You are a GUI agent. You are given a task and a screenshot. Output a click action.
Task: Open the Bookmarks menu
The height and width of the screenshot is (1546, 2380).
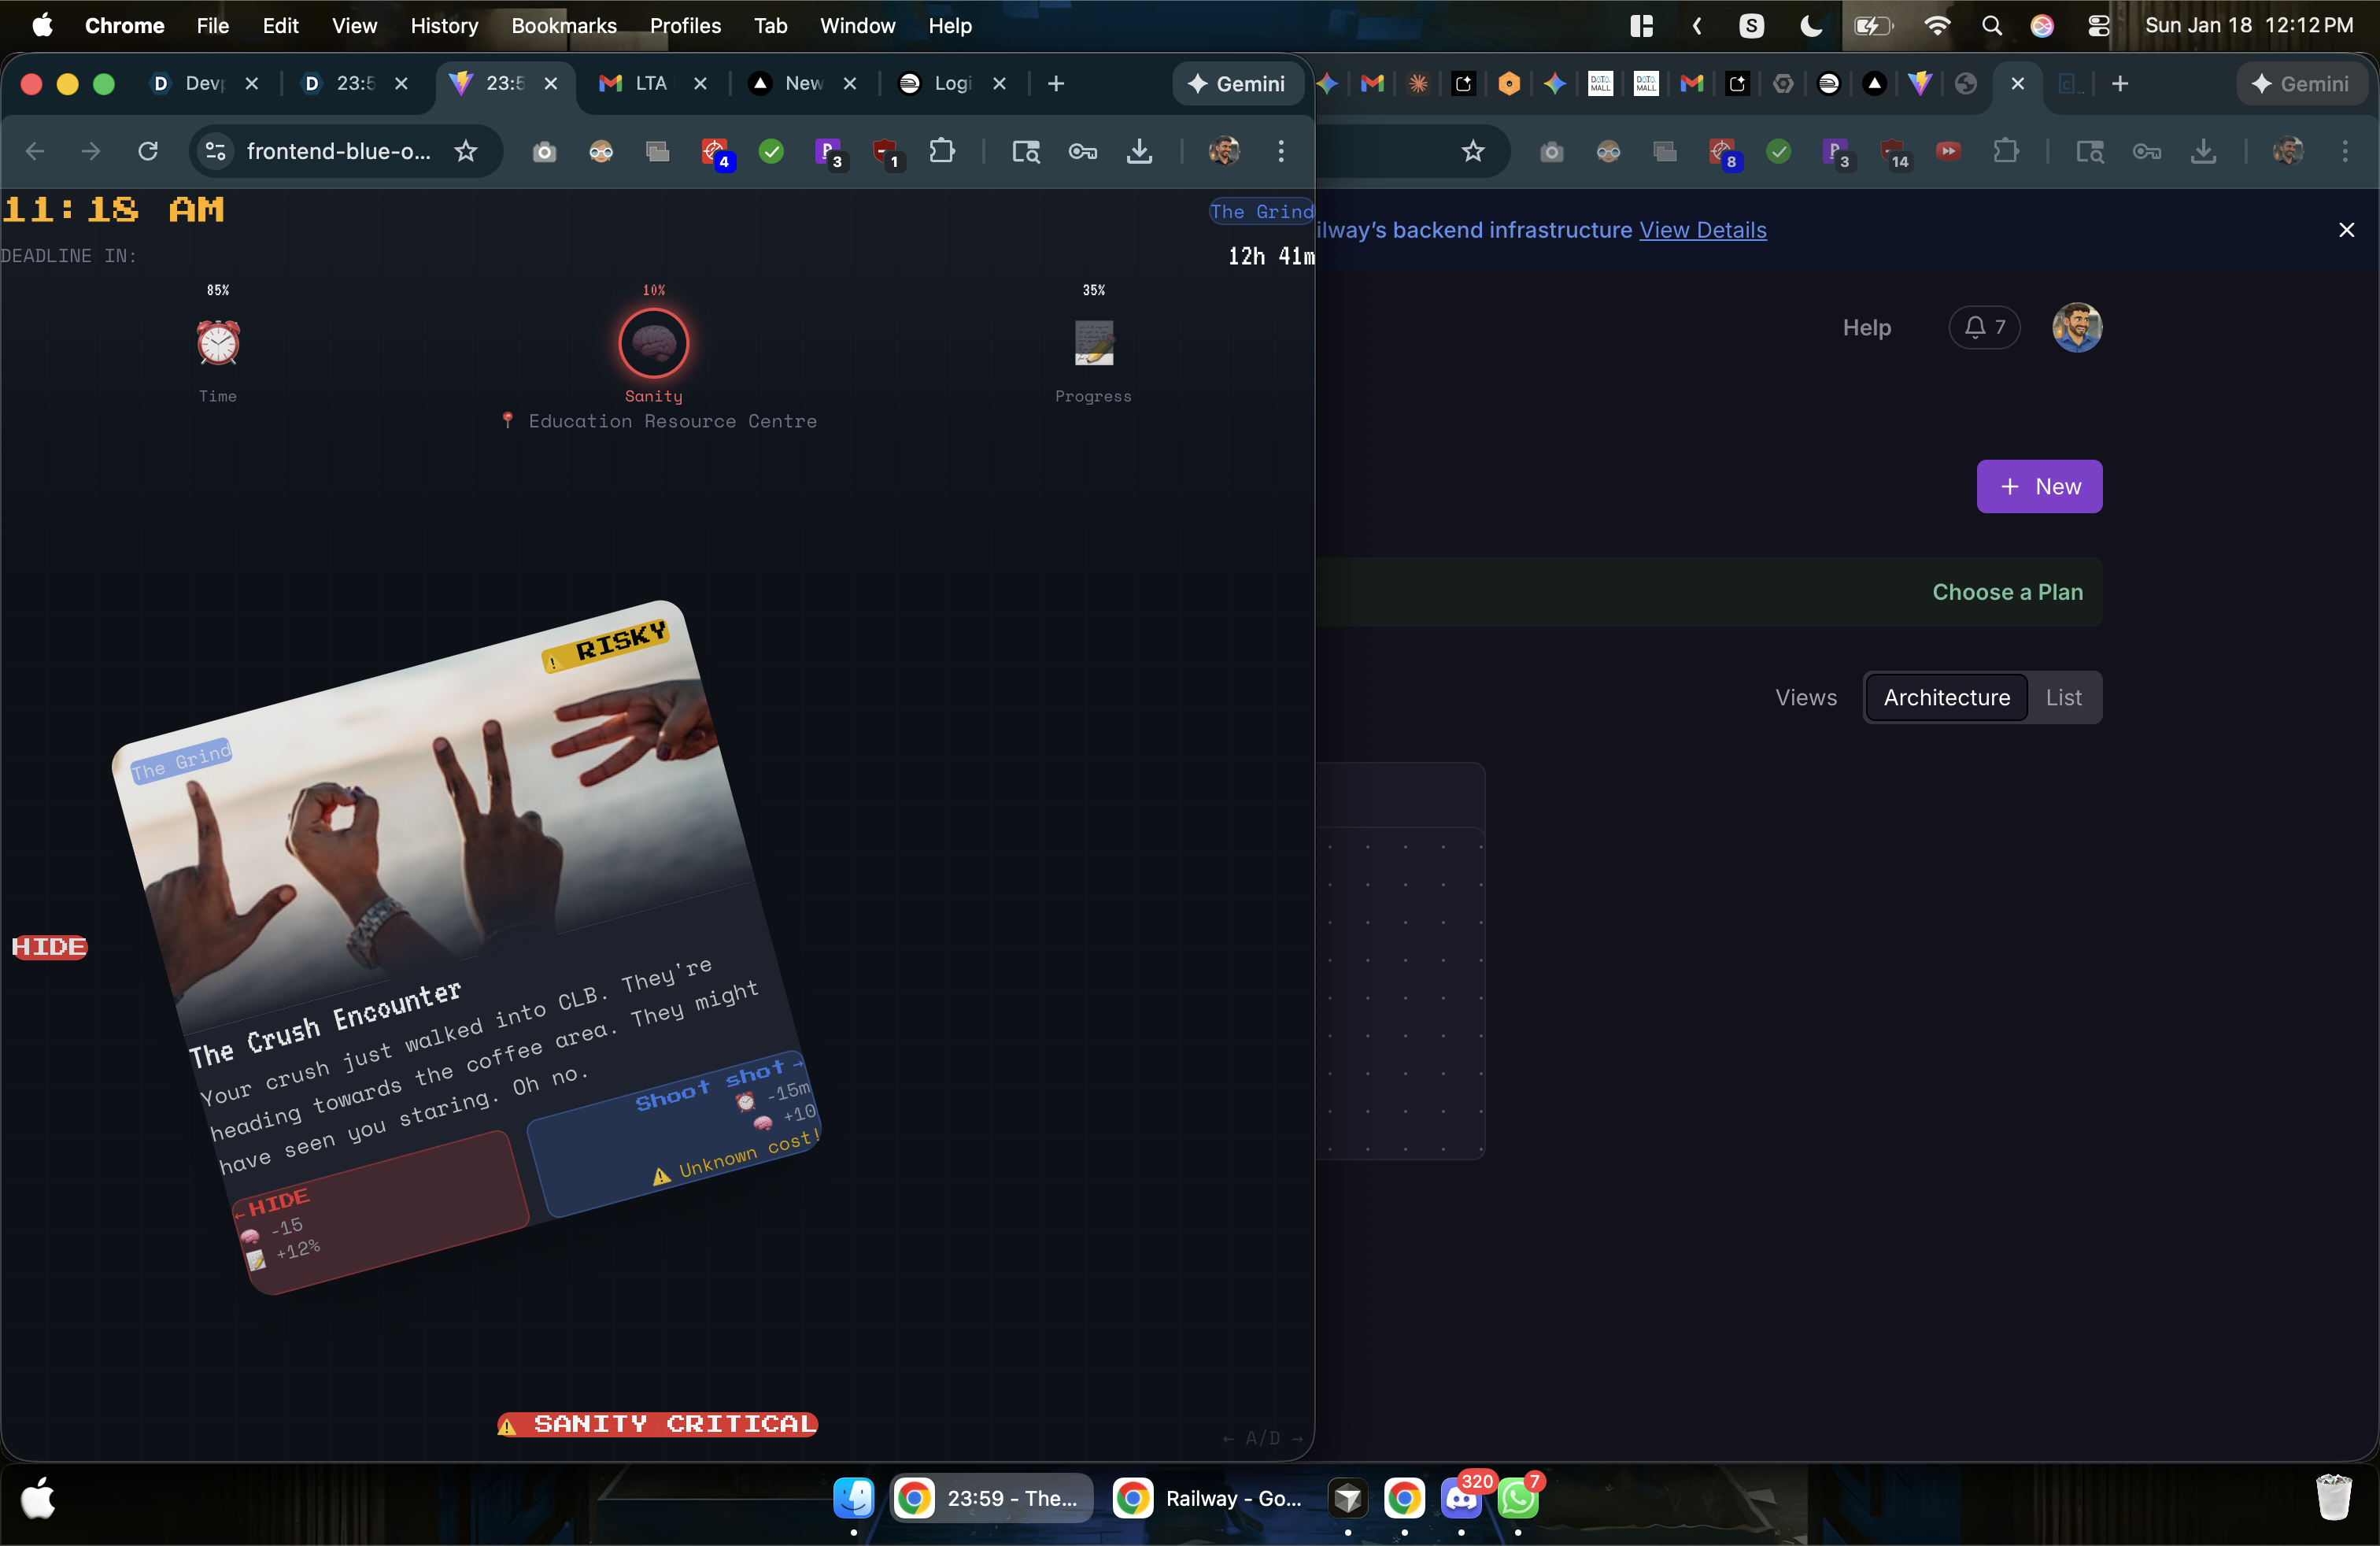tap(563, 26)
